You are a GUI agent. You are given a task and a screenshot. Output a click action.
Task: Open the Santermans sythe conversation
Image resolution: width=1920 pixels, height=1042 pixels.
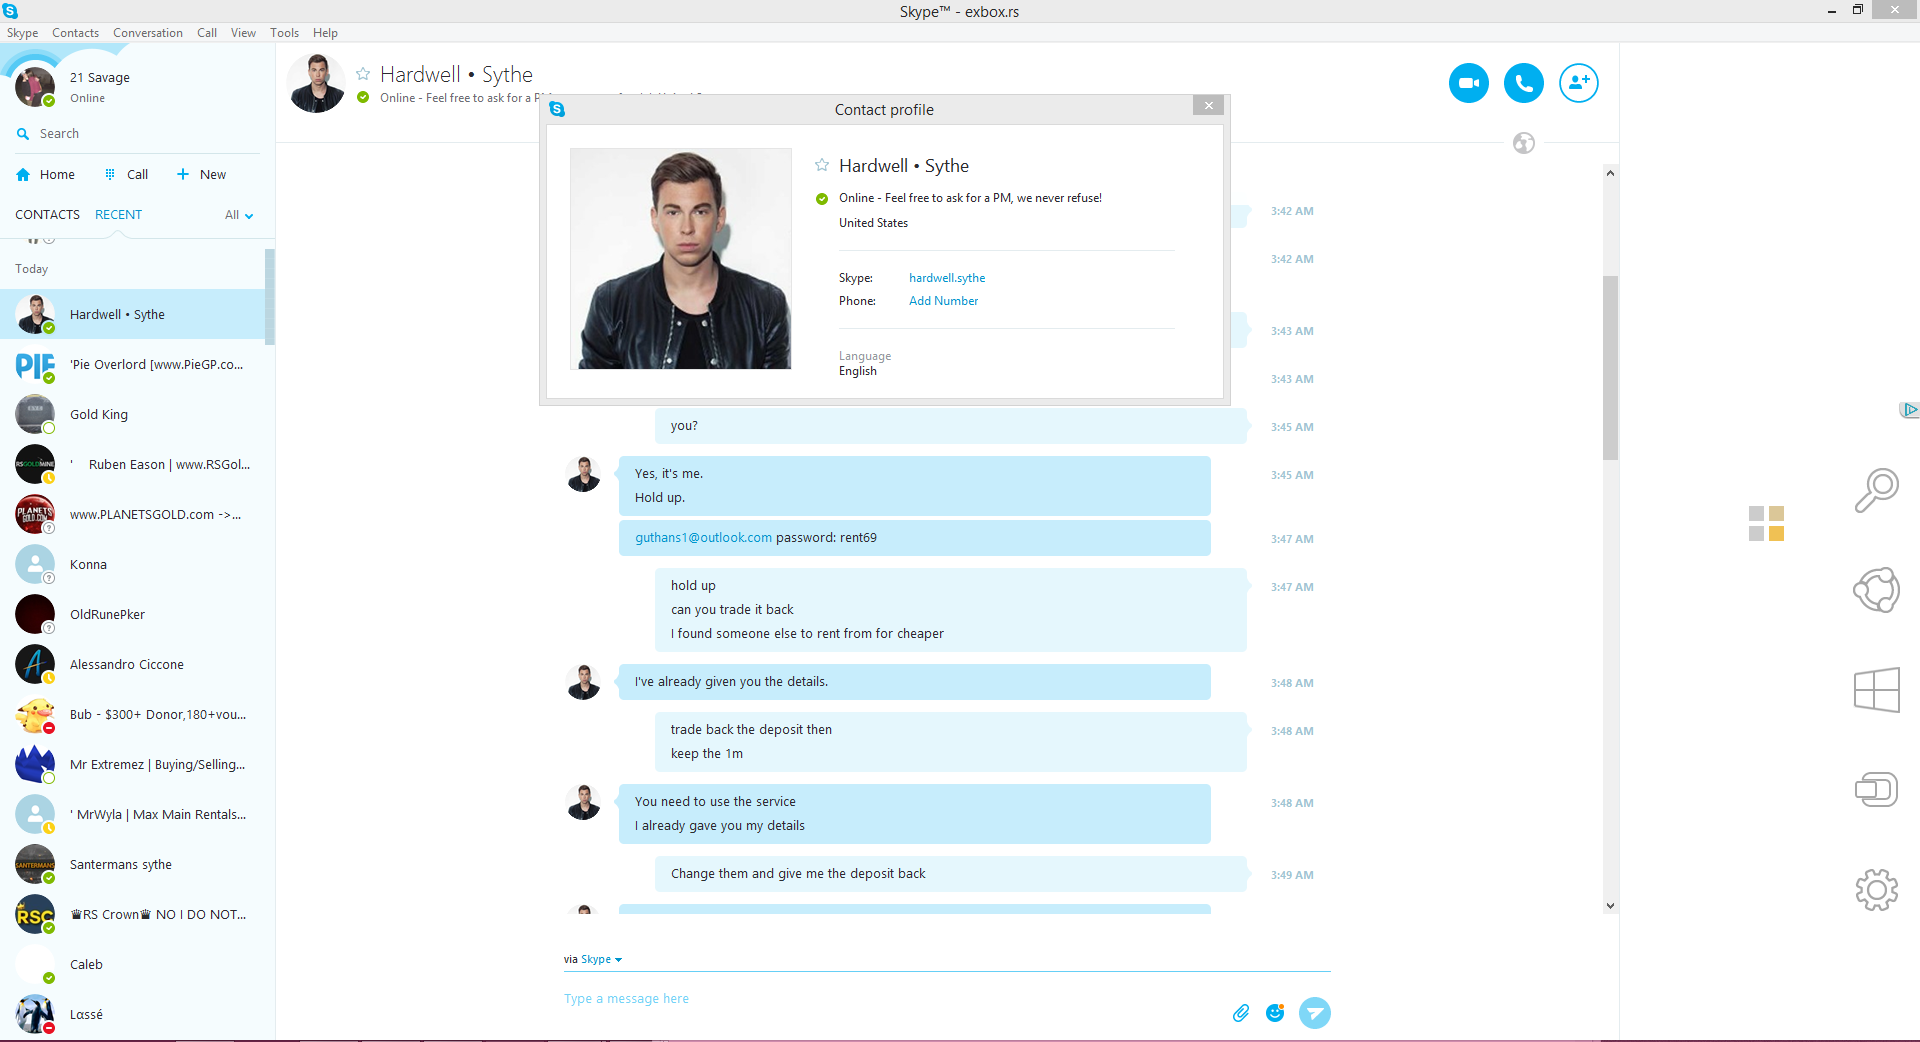coord(133,865)
